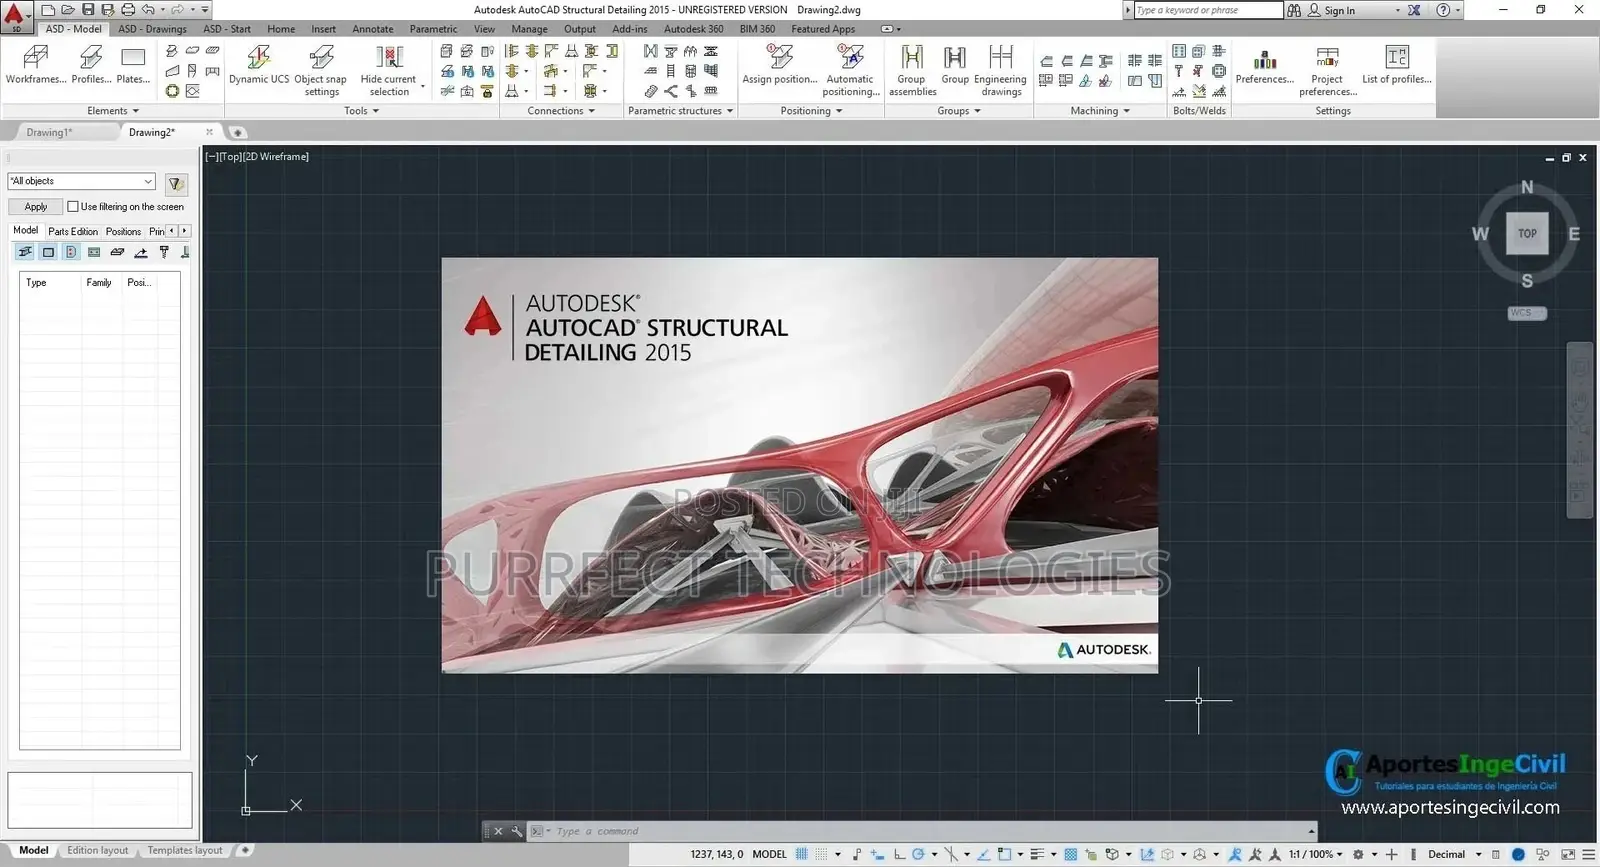
Task: Click the binoculars search icon
Action: [x=1294, y=10]
